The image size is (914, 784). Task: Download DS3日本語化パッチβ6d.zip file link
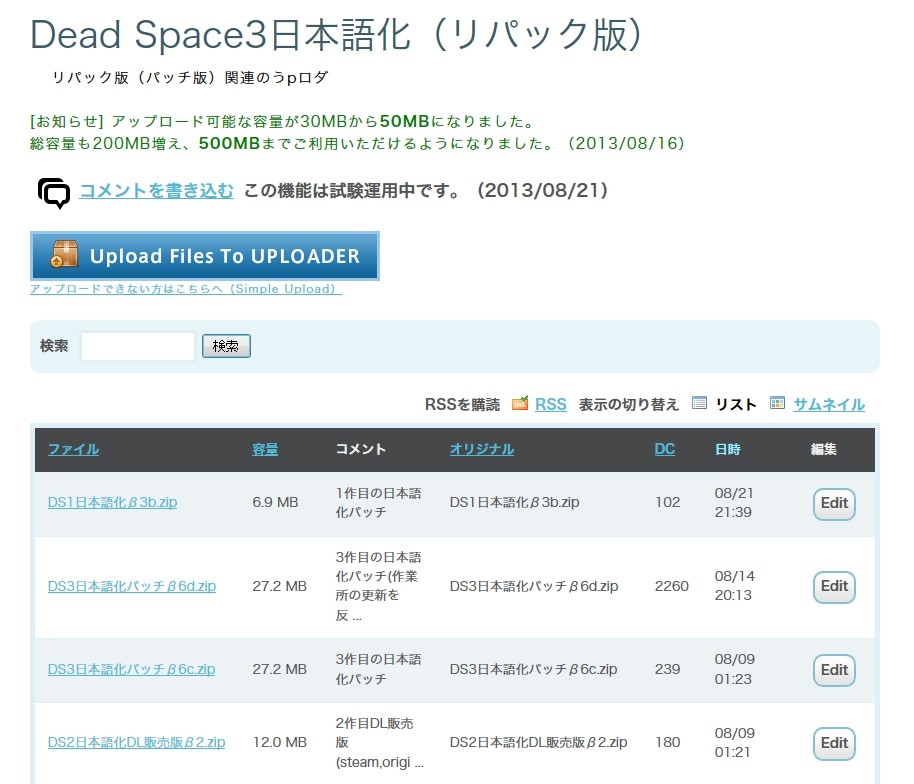point(132,586)
